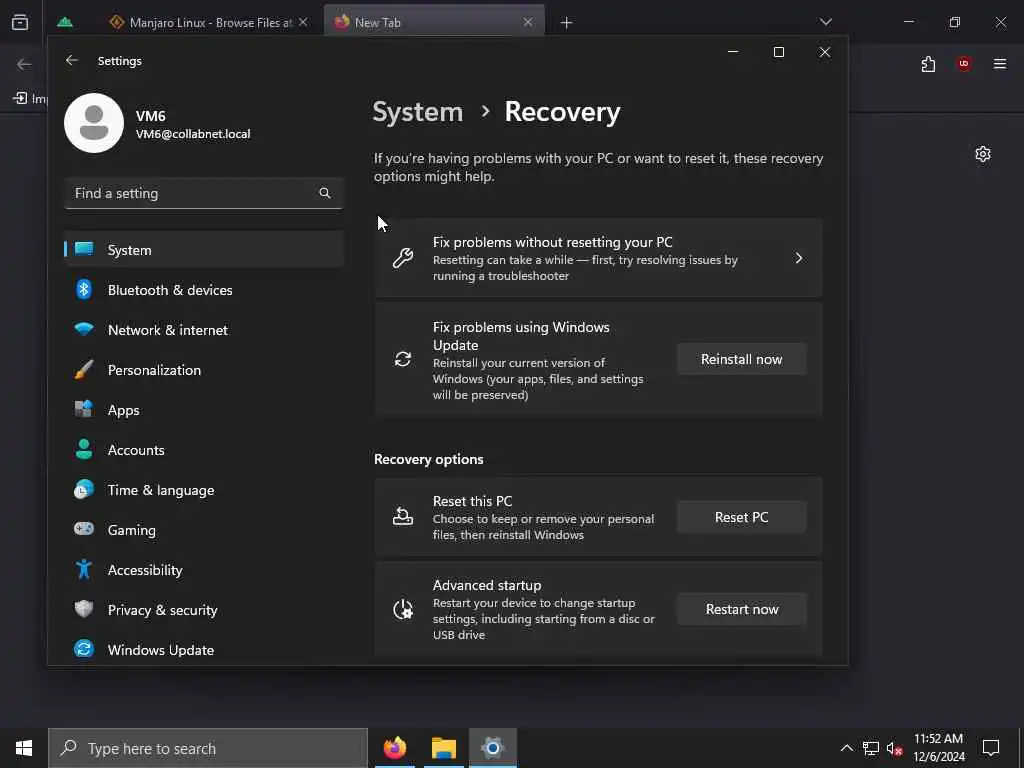Click the Import bookmarks toolbar item

[x=30, y=98]
